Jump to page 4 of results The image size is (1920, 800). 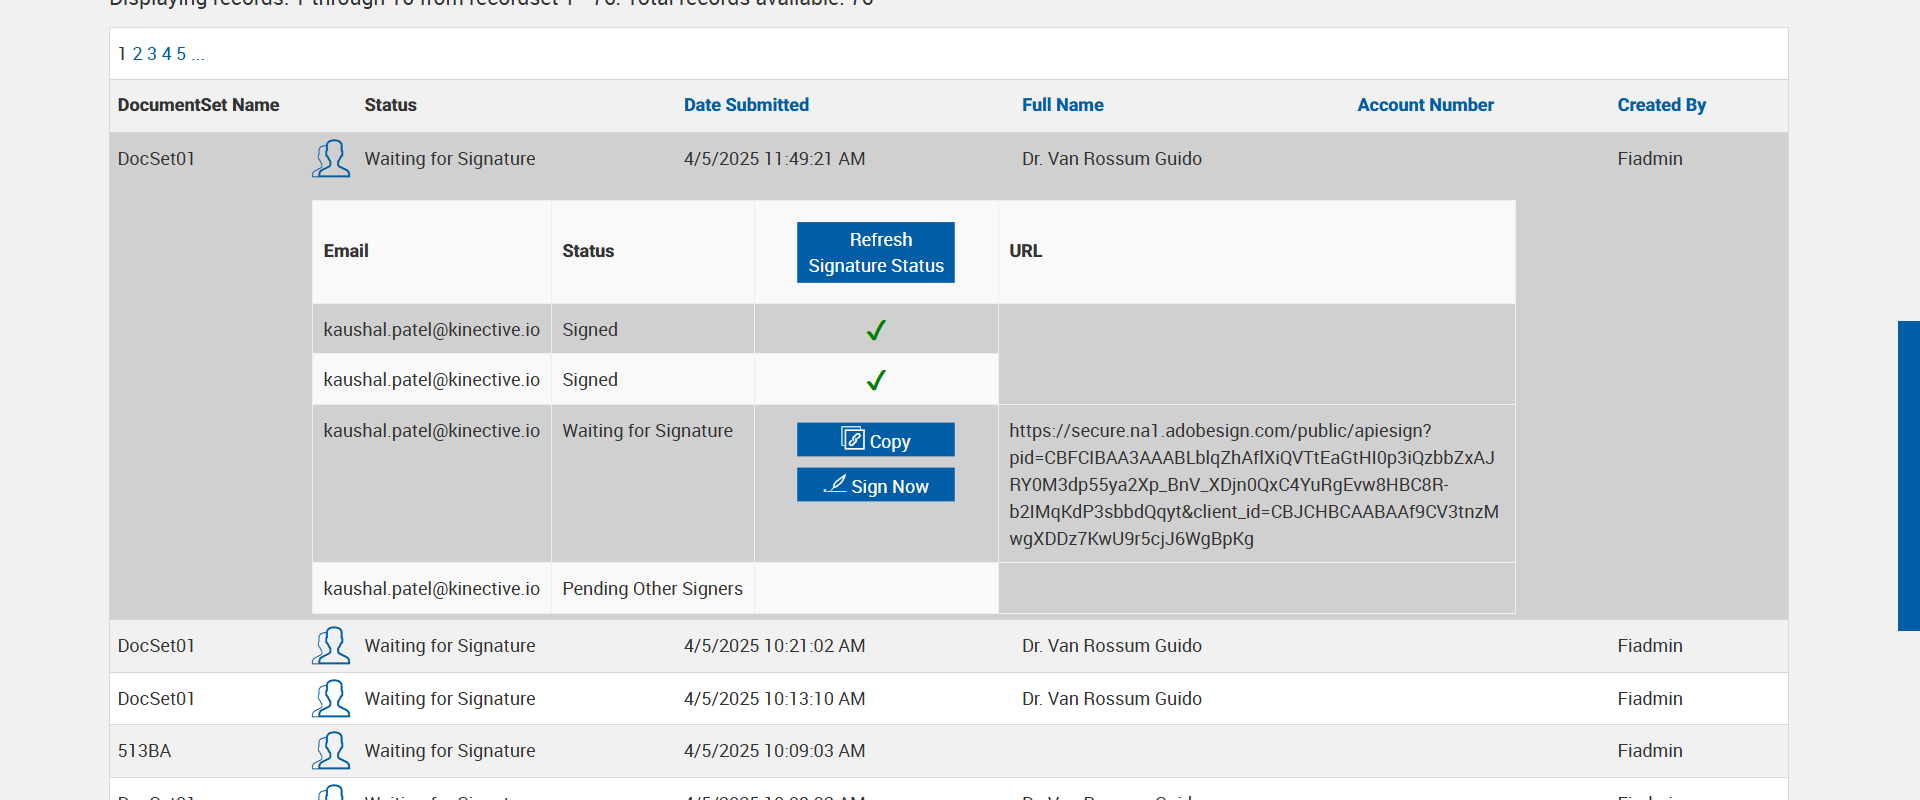coord(167,54)
